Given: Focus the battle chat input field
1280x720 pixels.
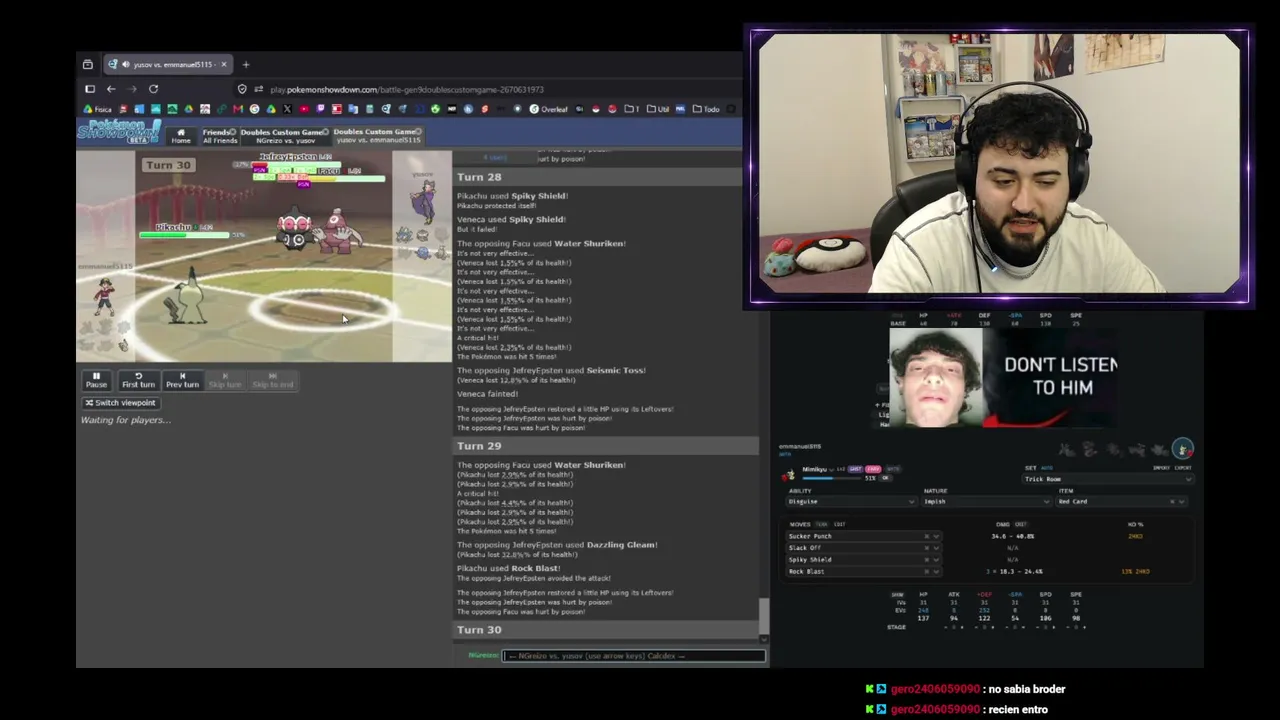Looking at the screenshot, I should pos(634,656).
